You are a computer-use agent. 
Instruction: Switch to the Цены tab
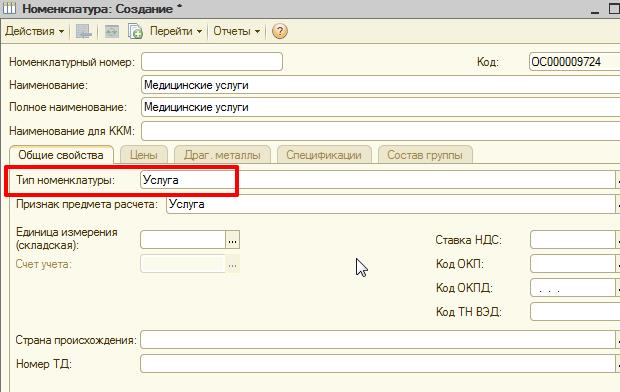(x=144, y=155)
